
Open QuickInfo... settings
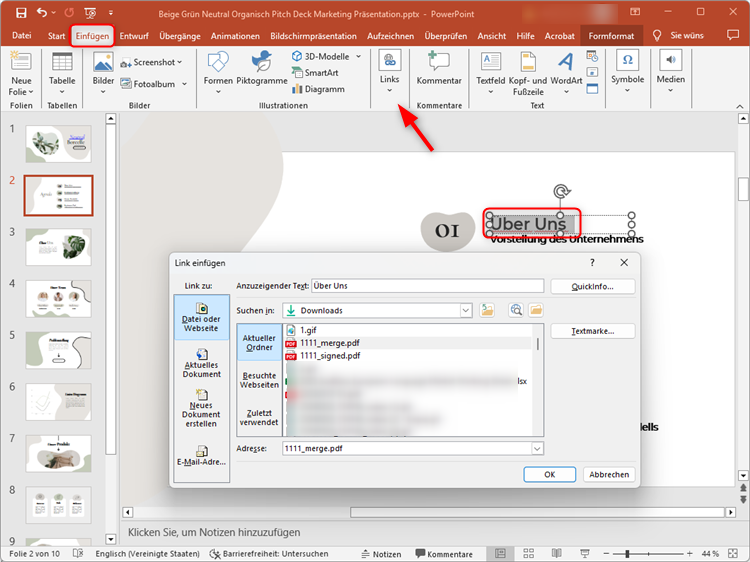point(593,287)
